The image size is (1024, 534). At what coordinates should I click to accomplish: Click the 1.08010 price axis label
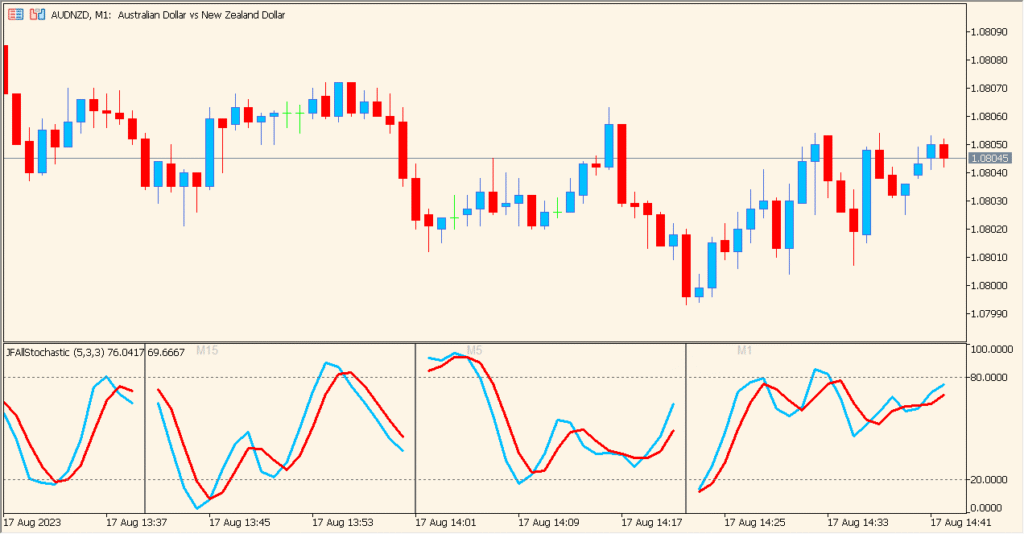[x=989, y=257]
